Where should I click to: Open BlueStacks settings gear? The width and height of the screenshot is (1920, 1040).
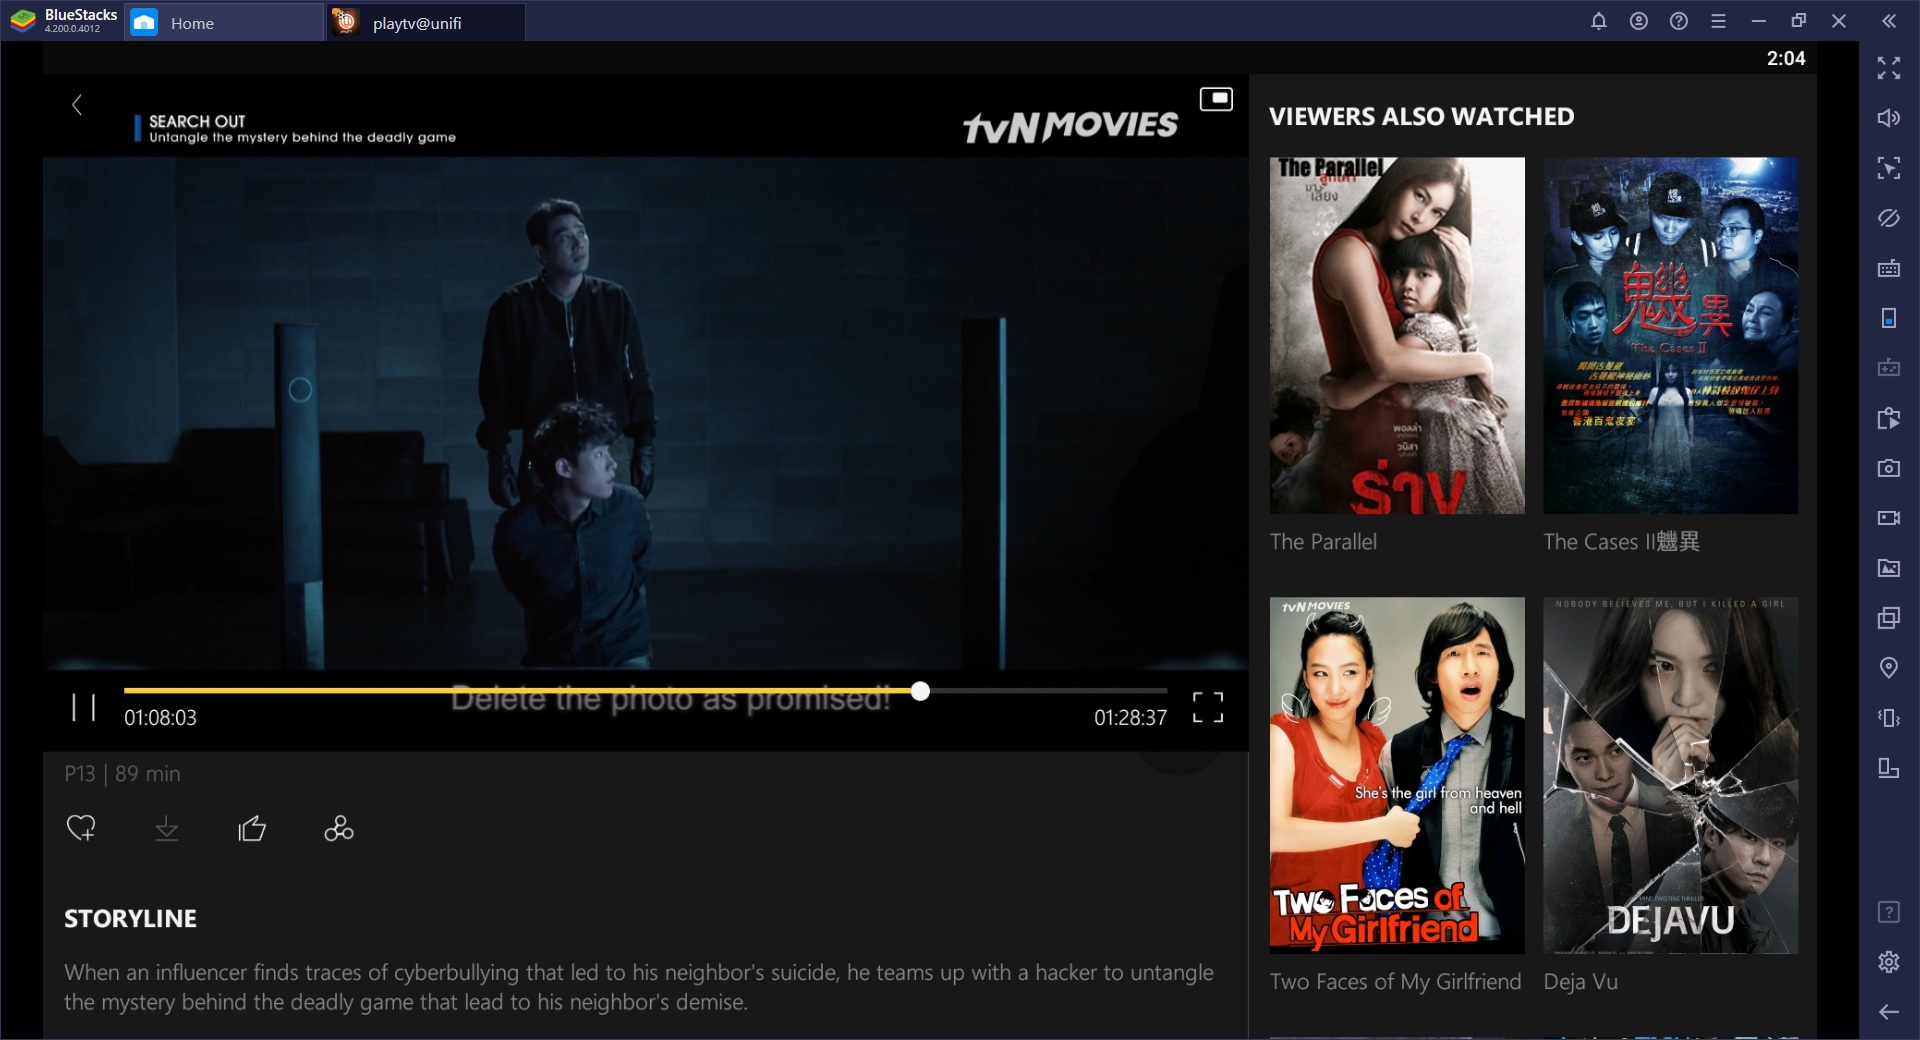pos(1889,962)
